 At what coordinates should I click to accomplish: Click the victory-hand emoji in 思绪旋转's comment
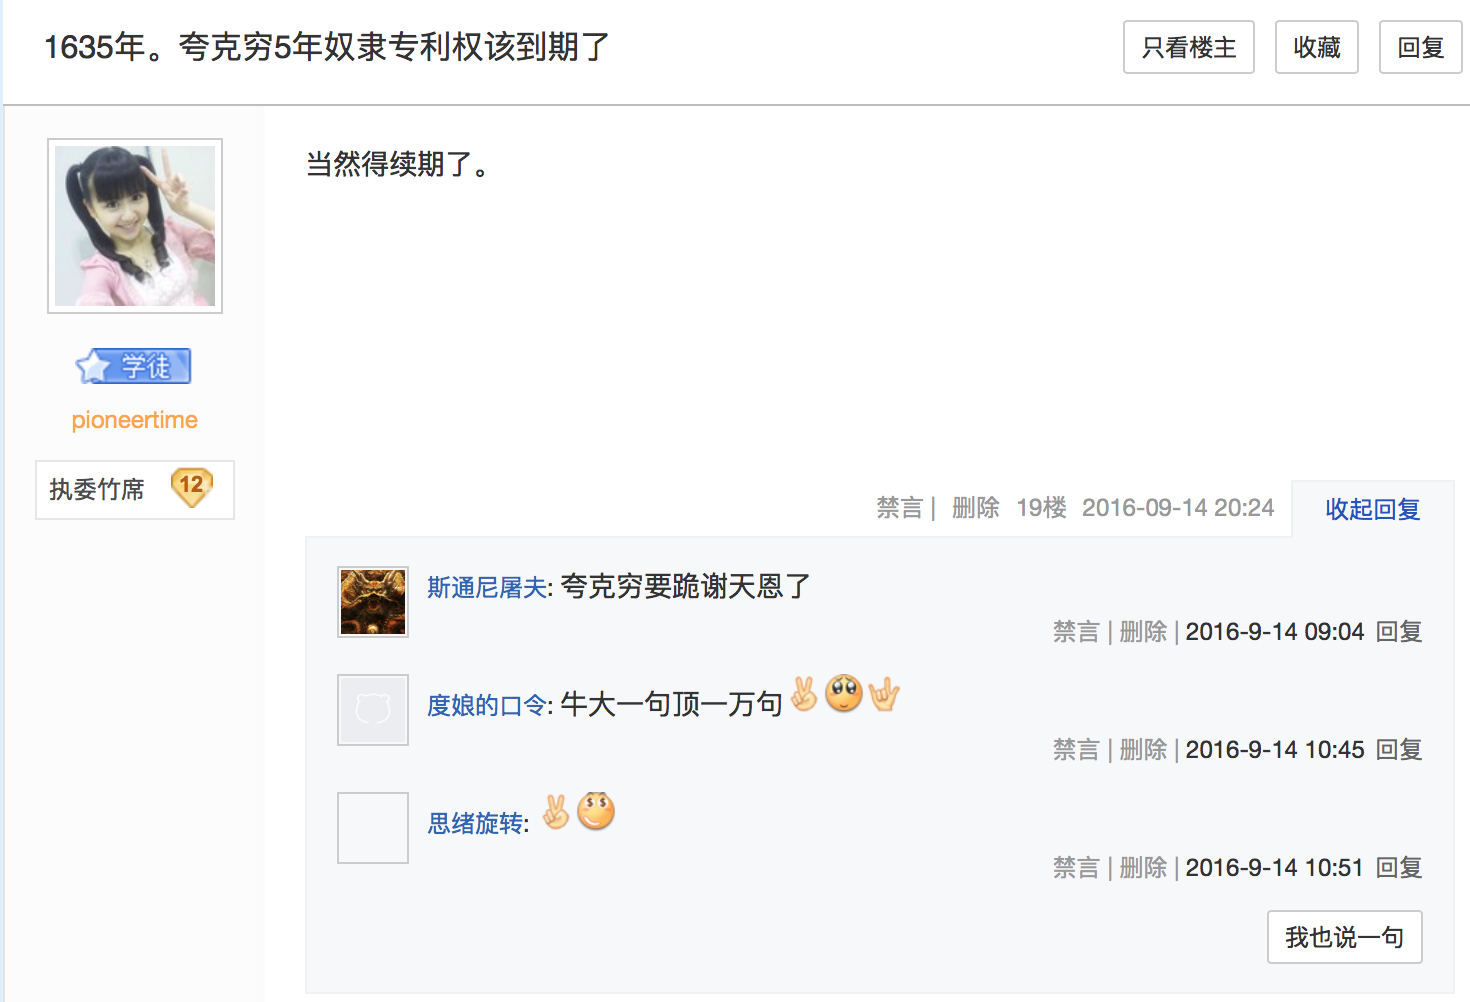click(556, 811)
